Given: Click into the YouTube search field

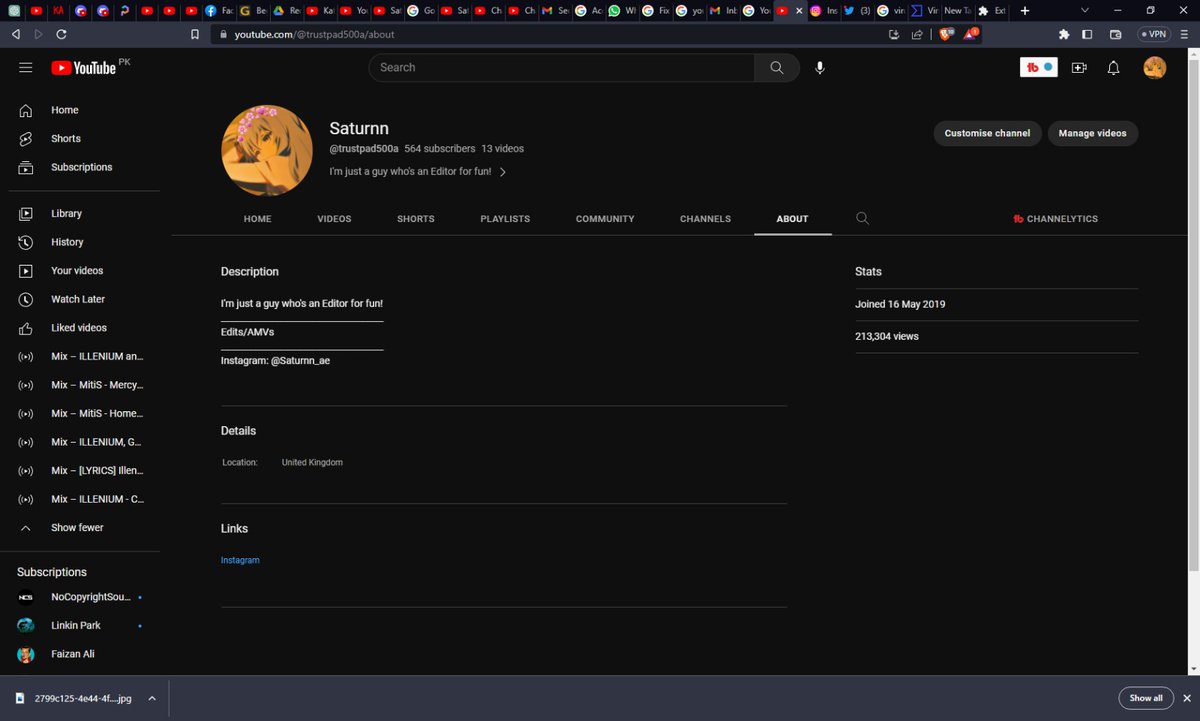Looking at the screenshot, I should 562,68.
